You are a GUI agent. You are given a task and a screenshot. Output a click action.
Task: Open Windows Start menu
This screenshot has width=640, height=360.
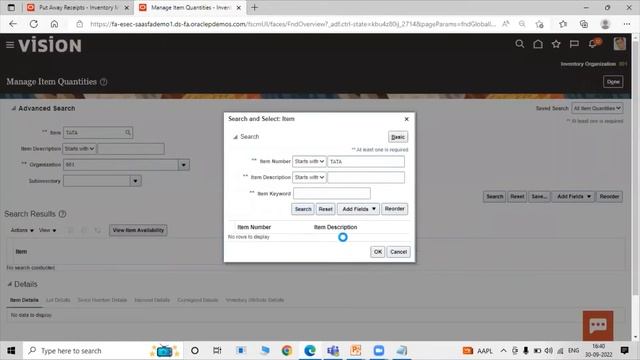click(11, 351)
